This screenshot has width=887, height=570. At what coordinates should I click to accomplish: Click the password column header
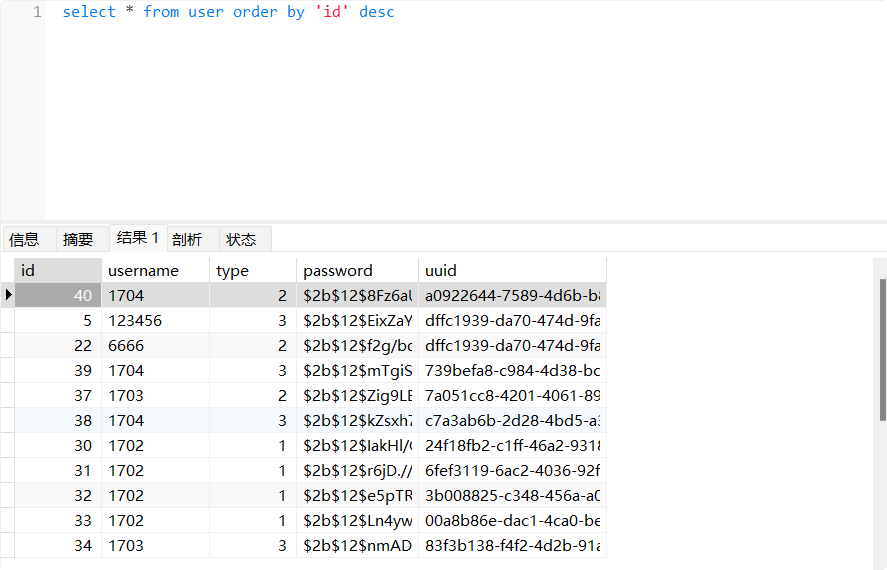(357, 270)
